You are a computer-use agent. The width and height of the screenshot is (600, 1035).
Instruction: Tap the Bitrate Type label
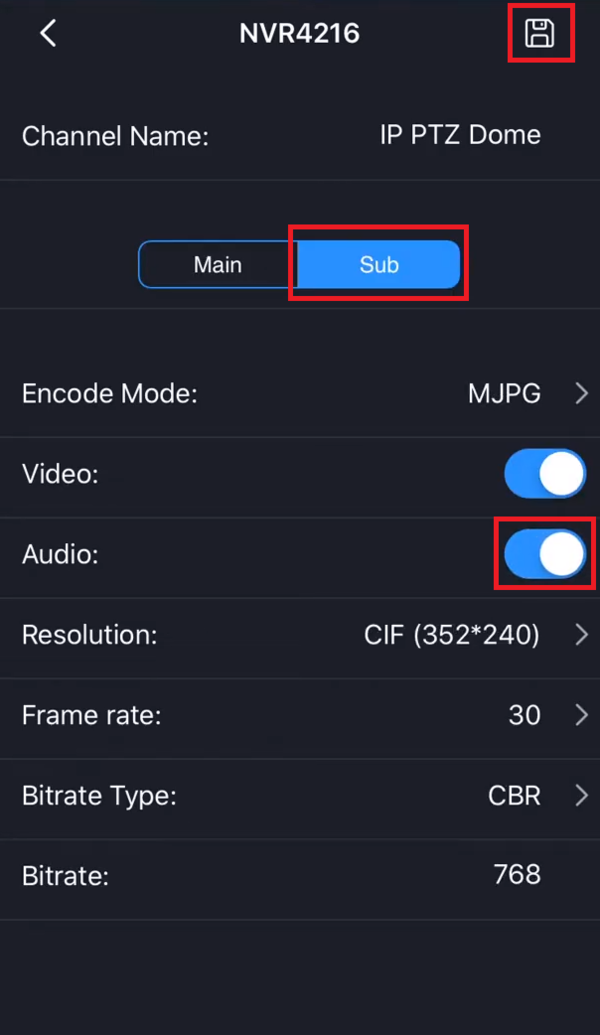99,796
